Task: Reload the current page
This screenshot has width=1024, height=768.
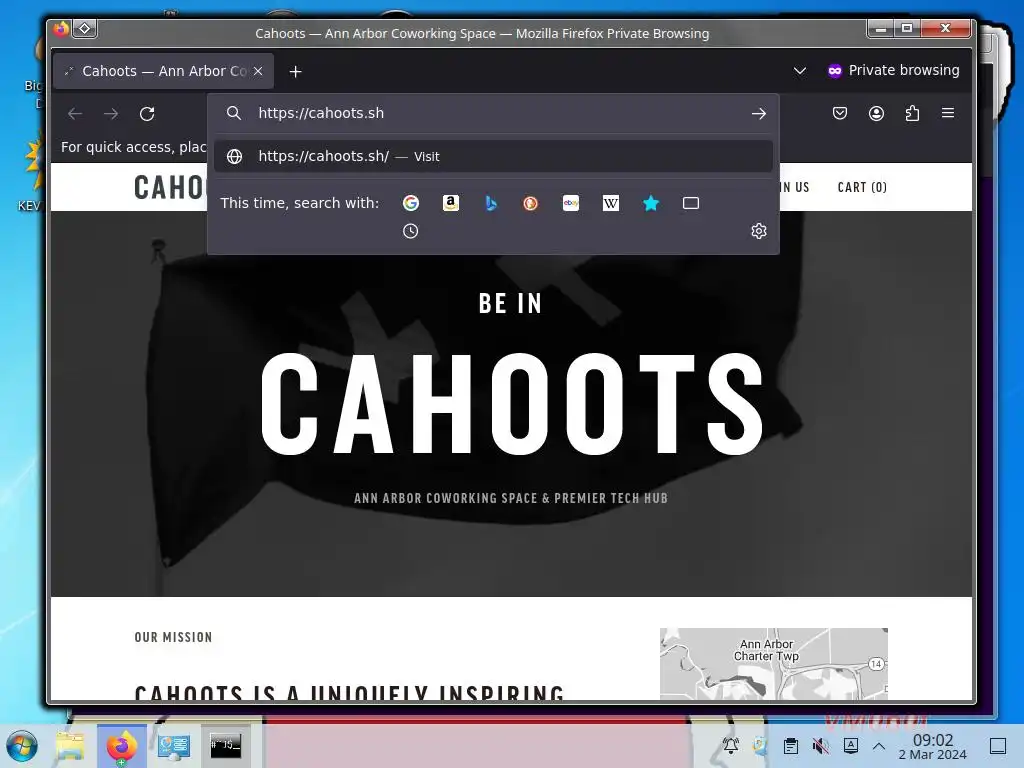Action: 147,114
